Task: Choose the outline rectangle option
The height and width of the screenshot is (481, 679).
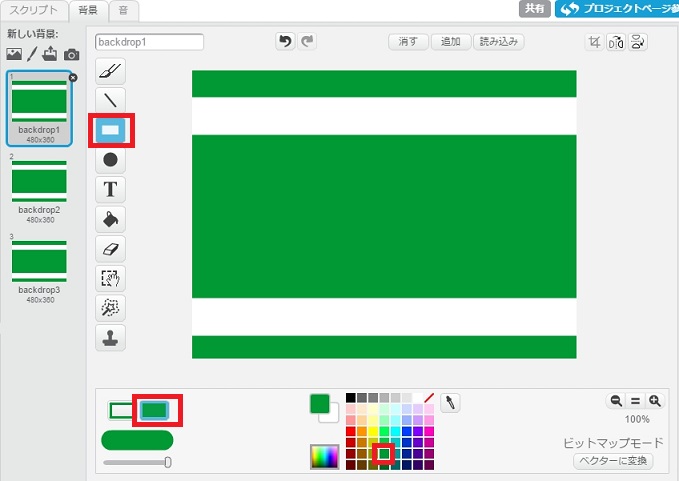Action: pos(121,410)
